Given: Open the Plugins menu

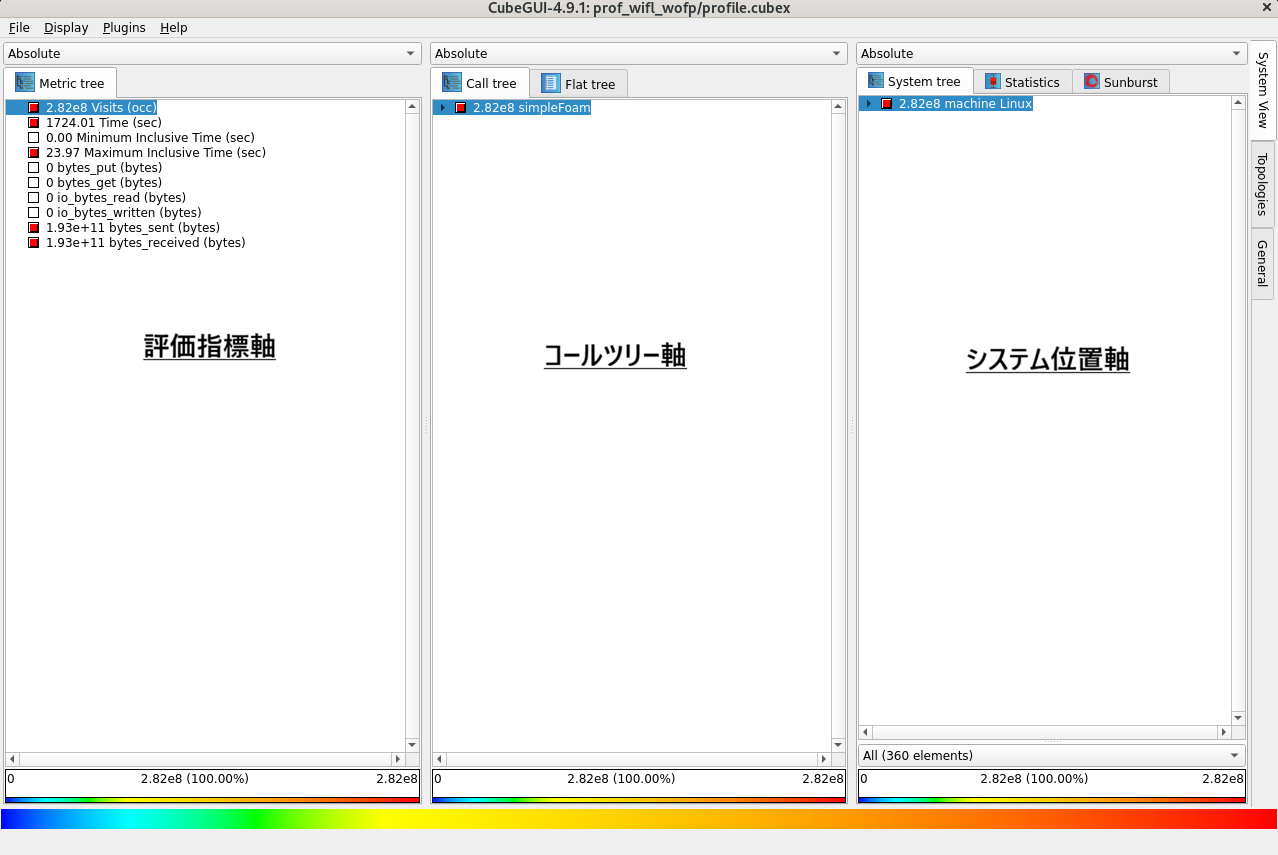Looking at the screenshot, I should click(x=124, y=28).
